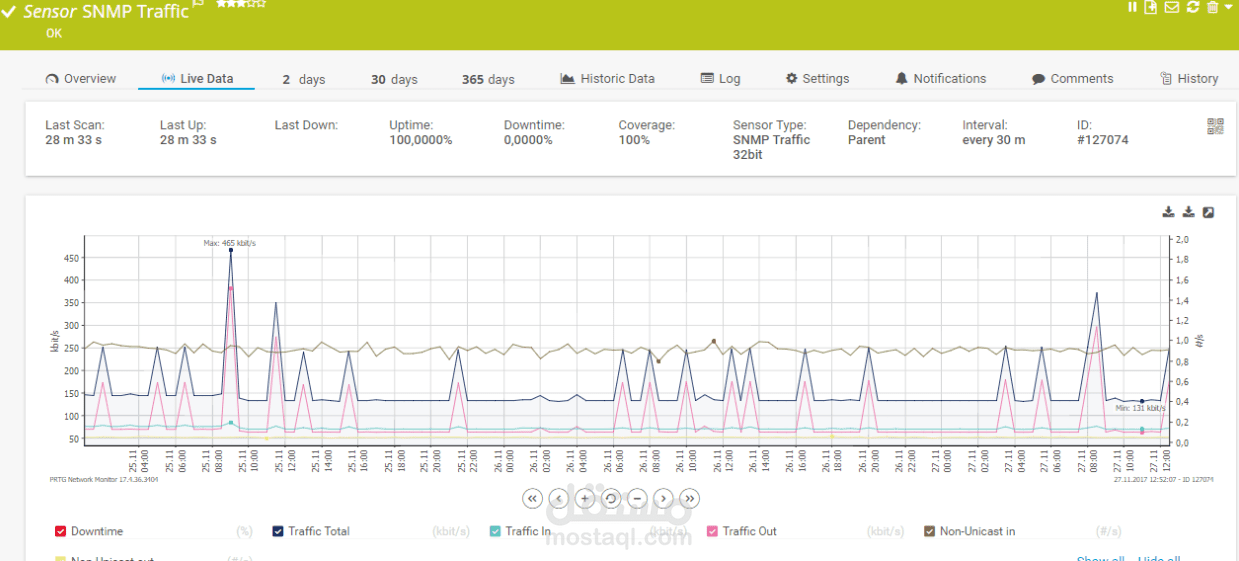This screenshot has width=1239, height=561.
Task: Jump to earliest data with double-left arrow
Action: click(533, 498)
